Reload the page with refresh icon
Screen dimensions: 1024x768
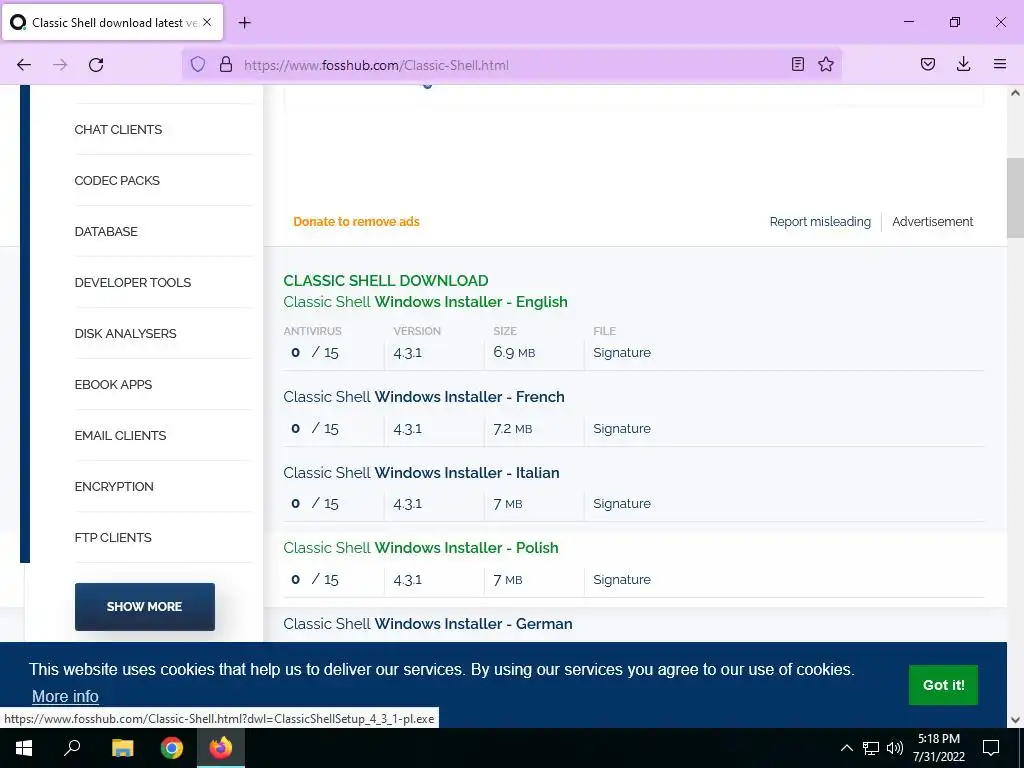[x=96, y=65]
